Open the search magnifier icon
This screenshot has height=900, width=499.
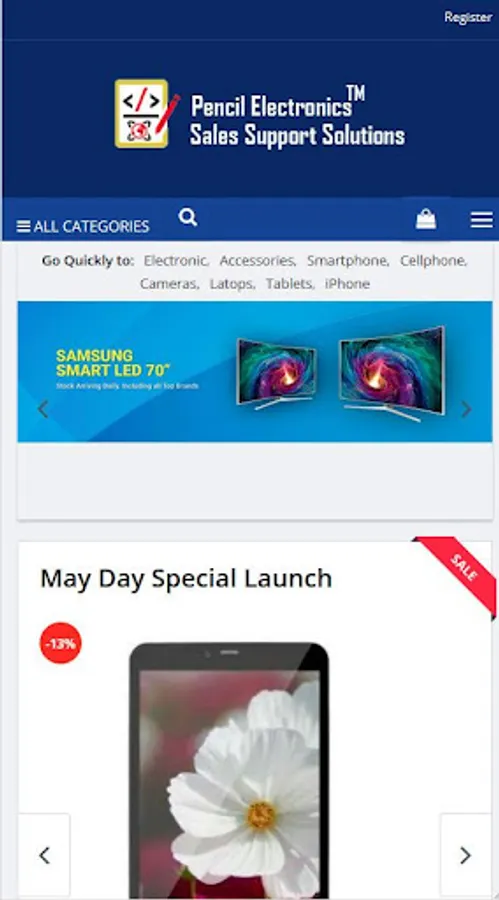[x=188, y=218]
